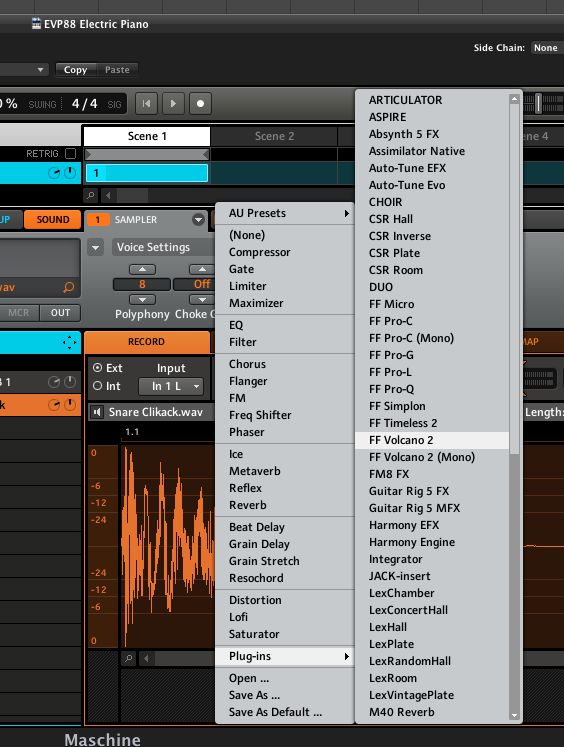Click the Copy button

[x=75, y=70]
